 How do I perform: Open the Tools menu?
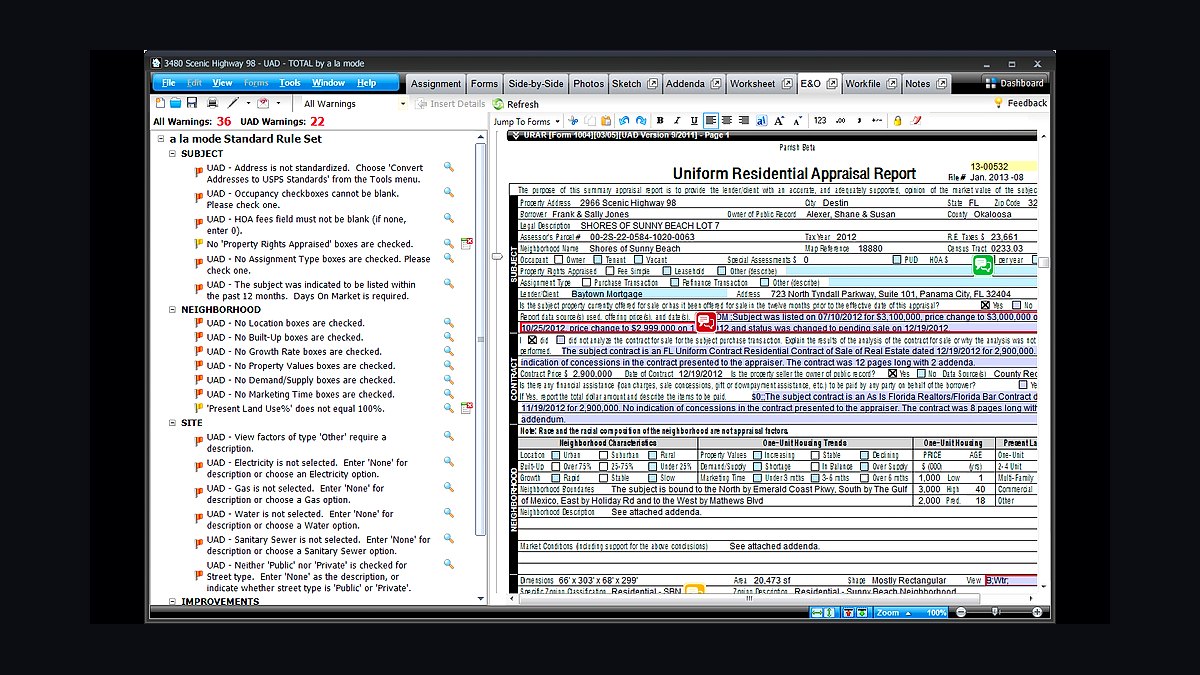(290, 83)
